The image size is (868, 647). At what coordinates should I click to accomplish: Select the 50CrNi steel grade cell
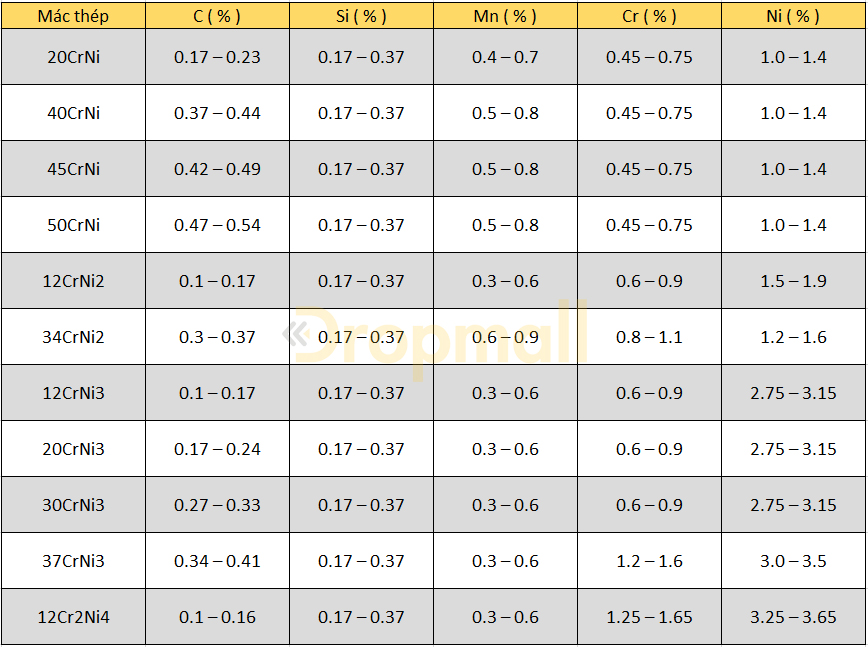click(73, 225)
